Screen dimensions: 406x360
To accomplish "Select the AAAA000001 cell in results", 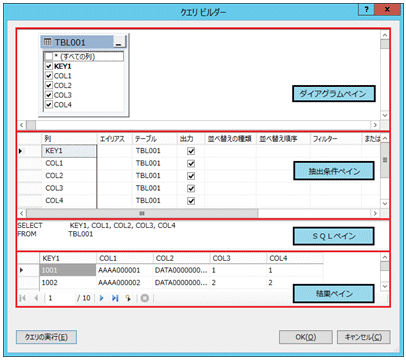I will [x=124, y=270].
